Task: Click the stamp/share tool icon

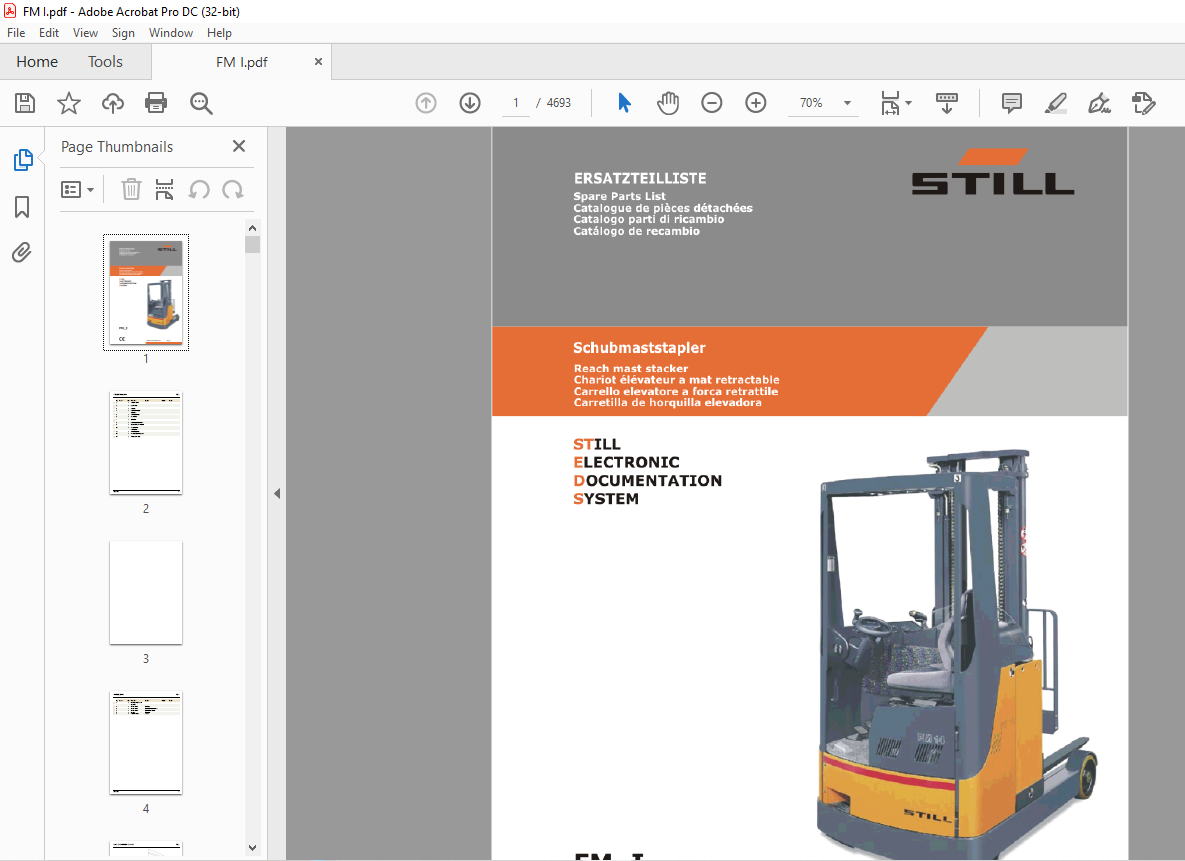Action: point(1143,103)
